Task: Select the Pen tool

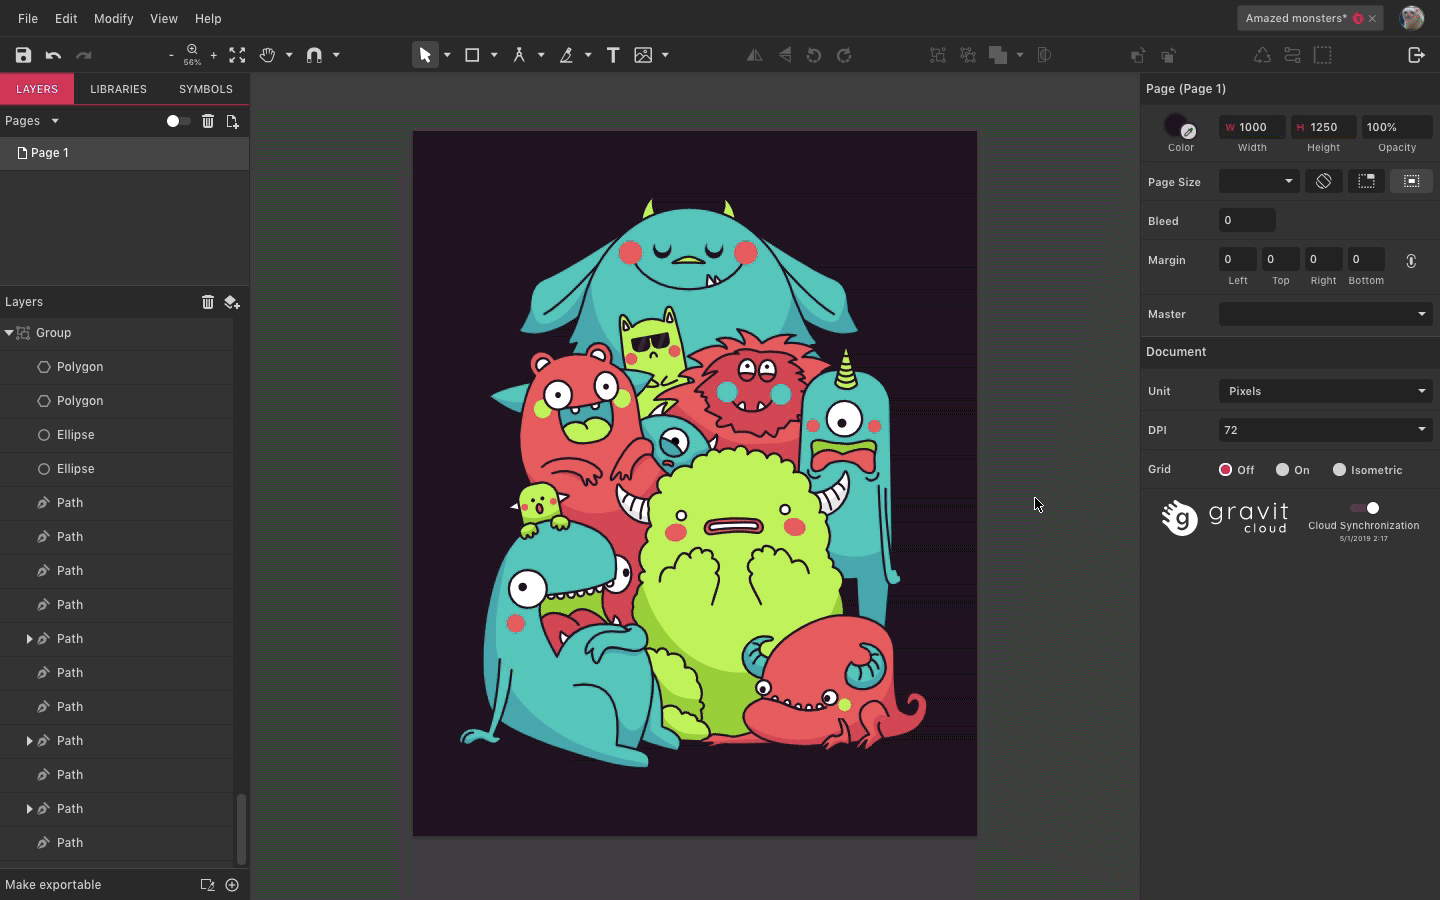Action: (519, 55)
